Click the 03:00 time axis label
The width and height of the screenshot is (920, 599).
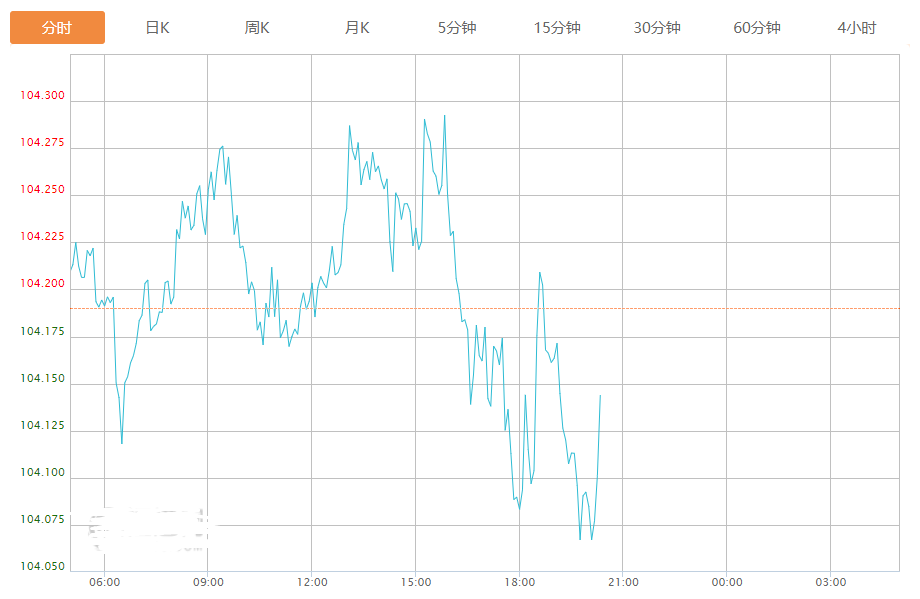click(830, 582)
